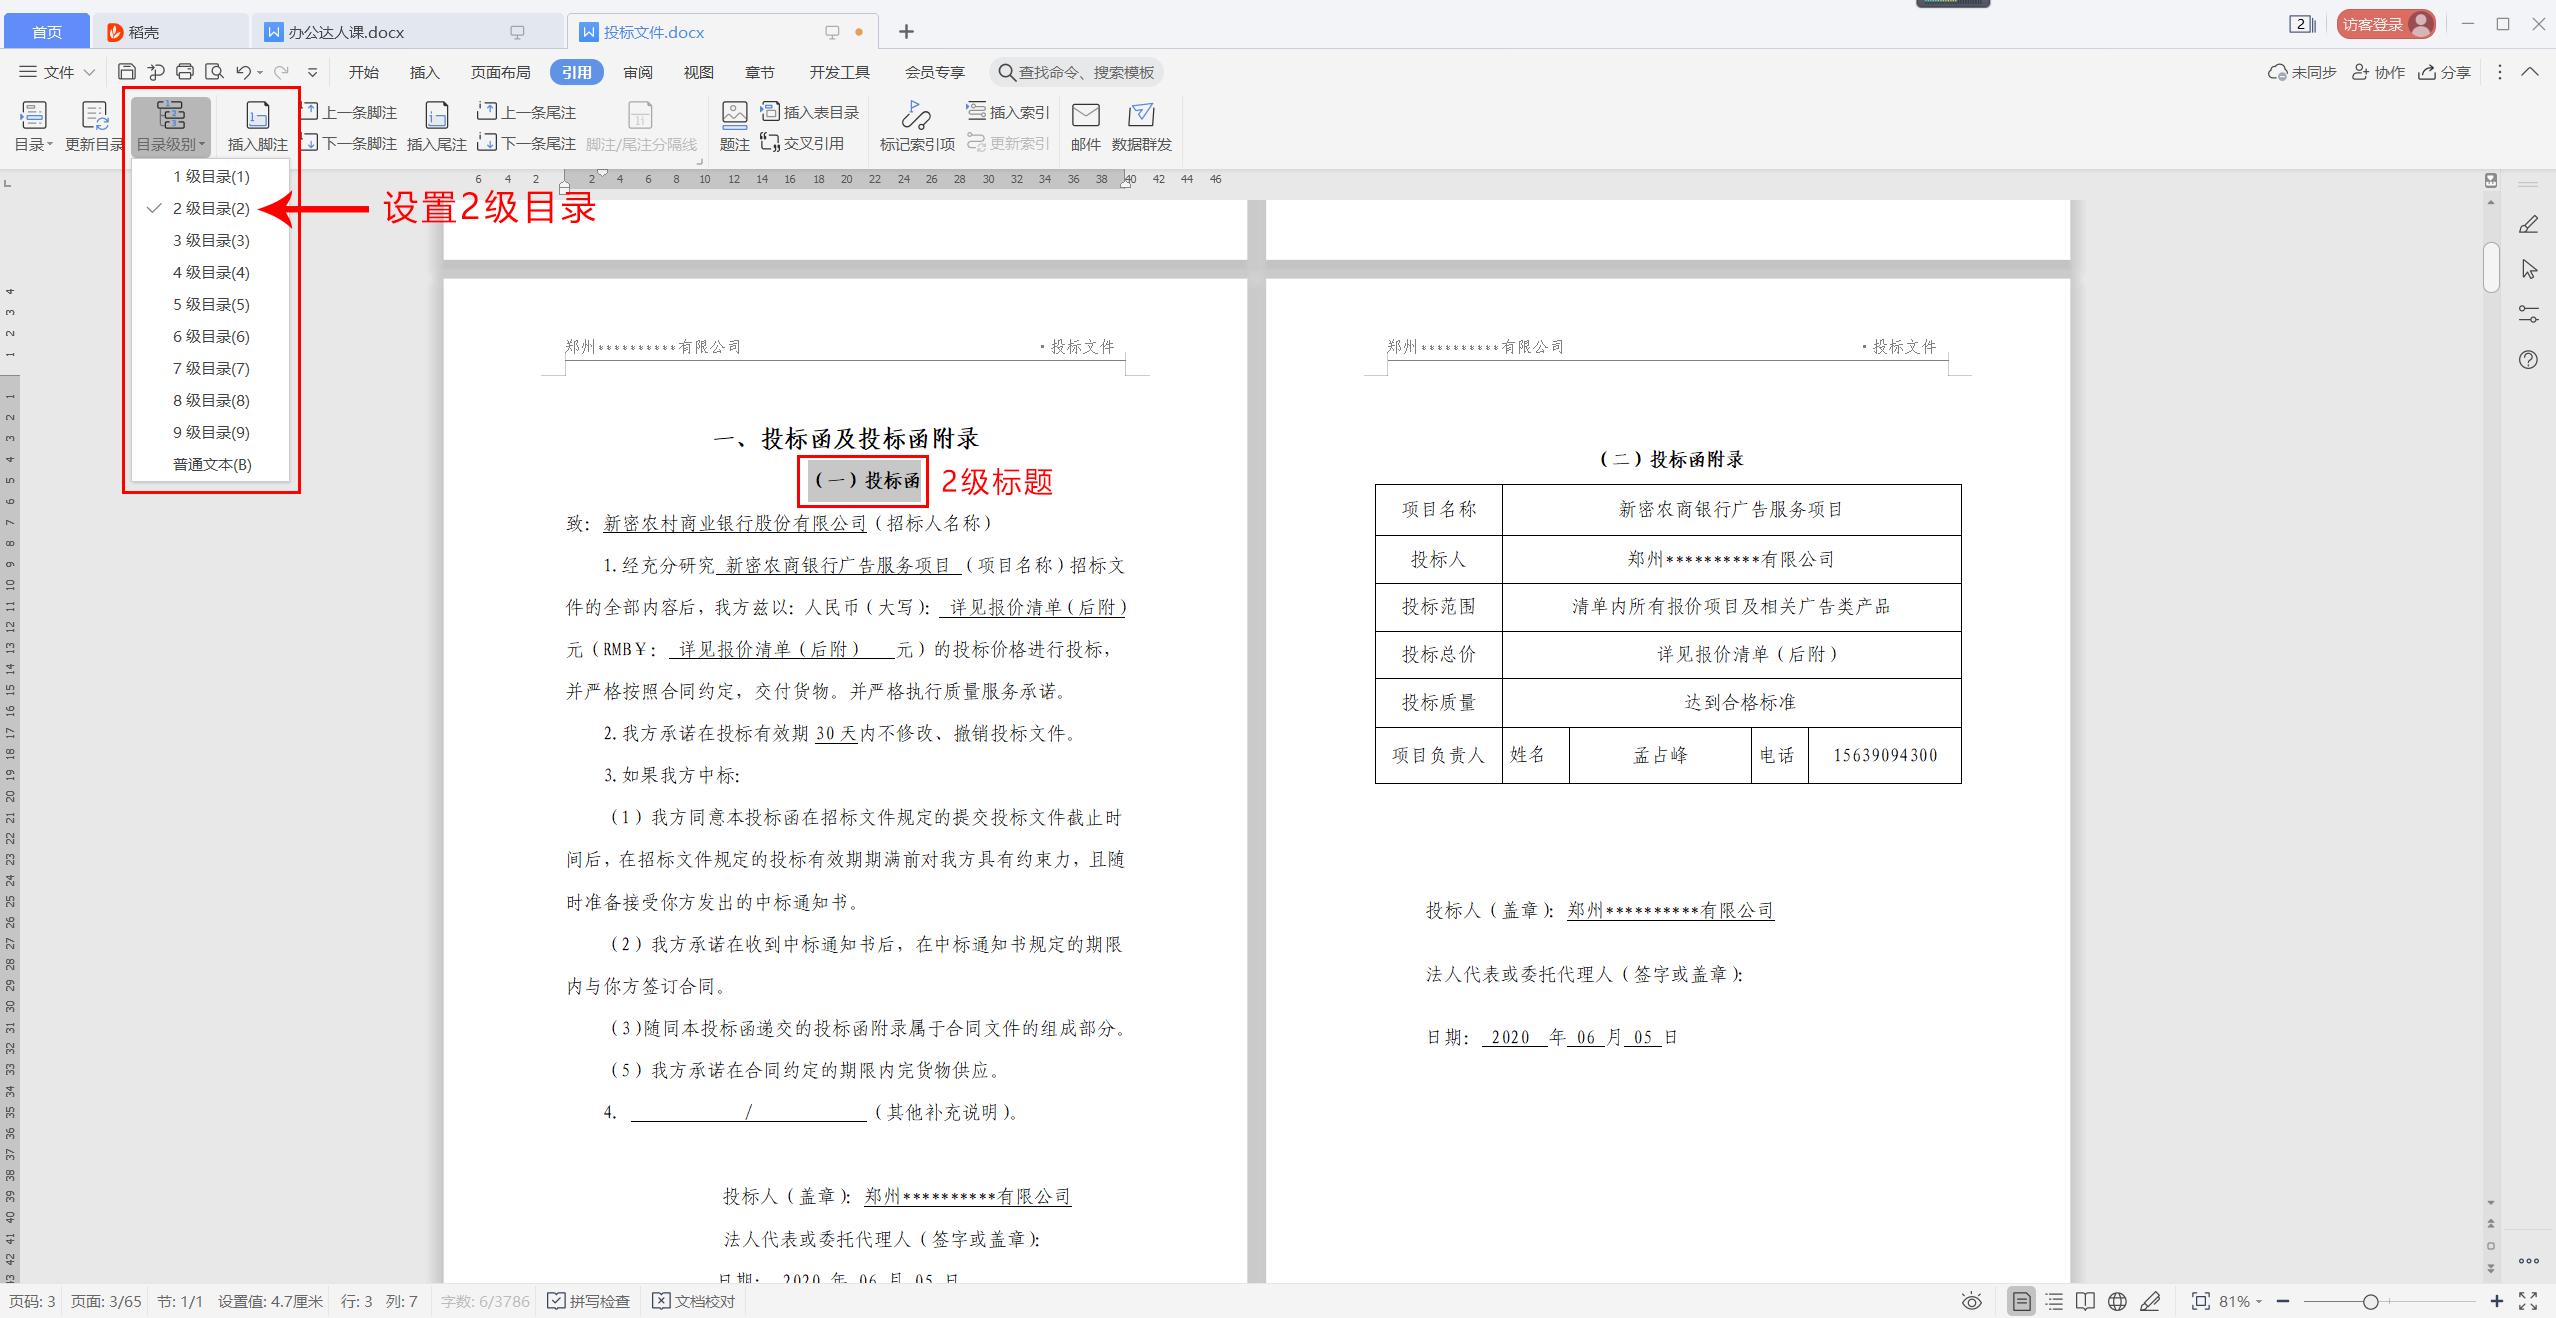2556x1318 pixels.
Task: Expand the 目录级别 dropdown
Action: (171, 126)
